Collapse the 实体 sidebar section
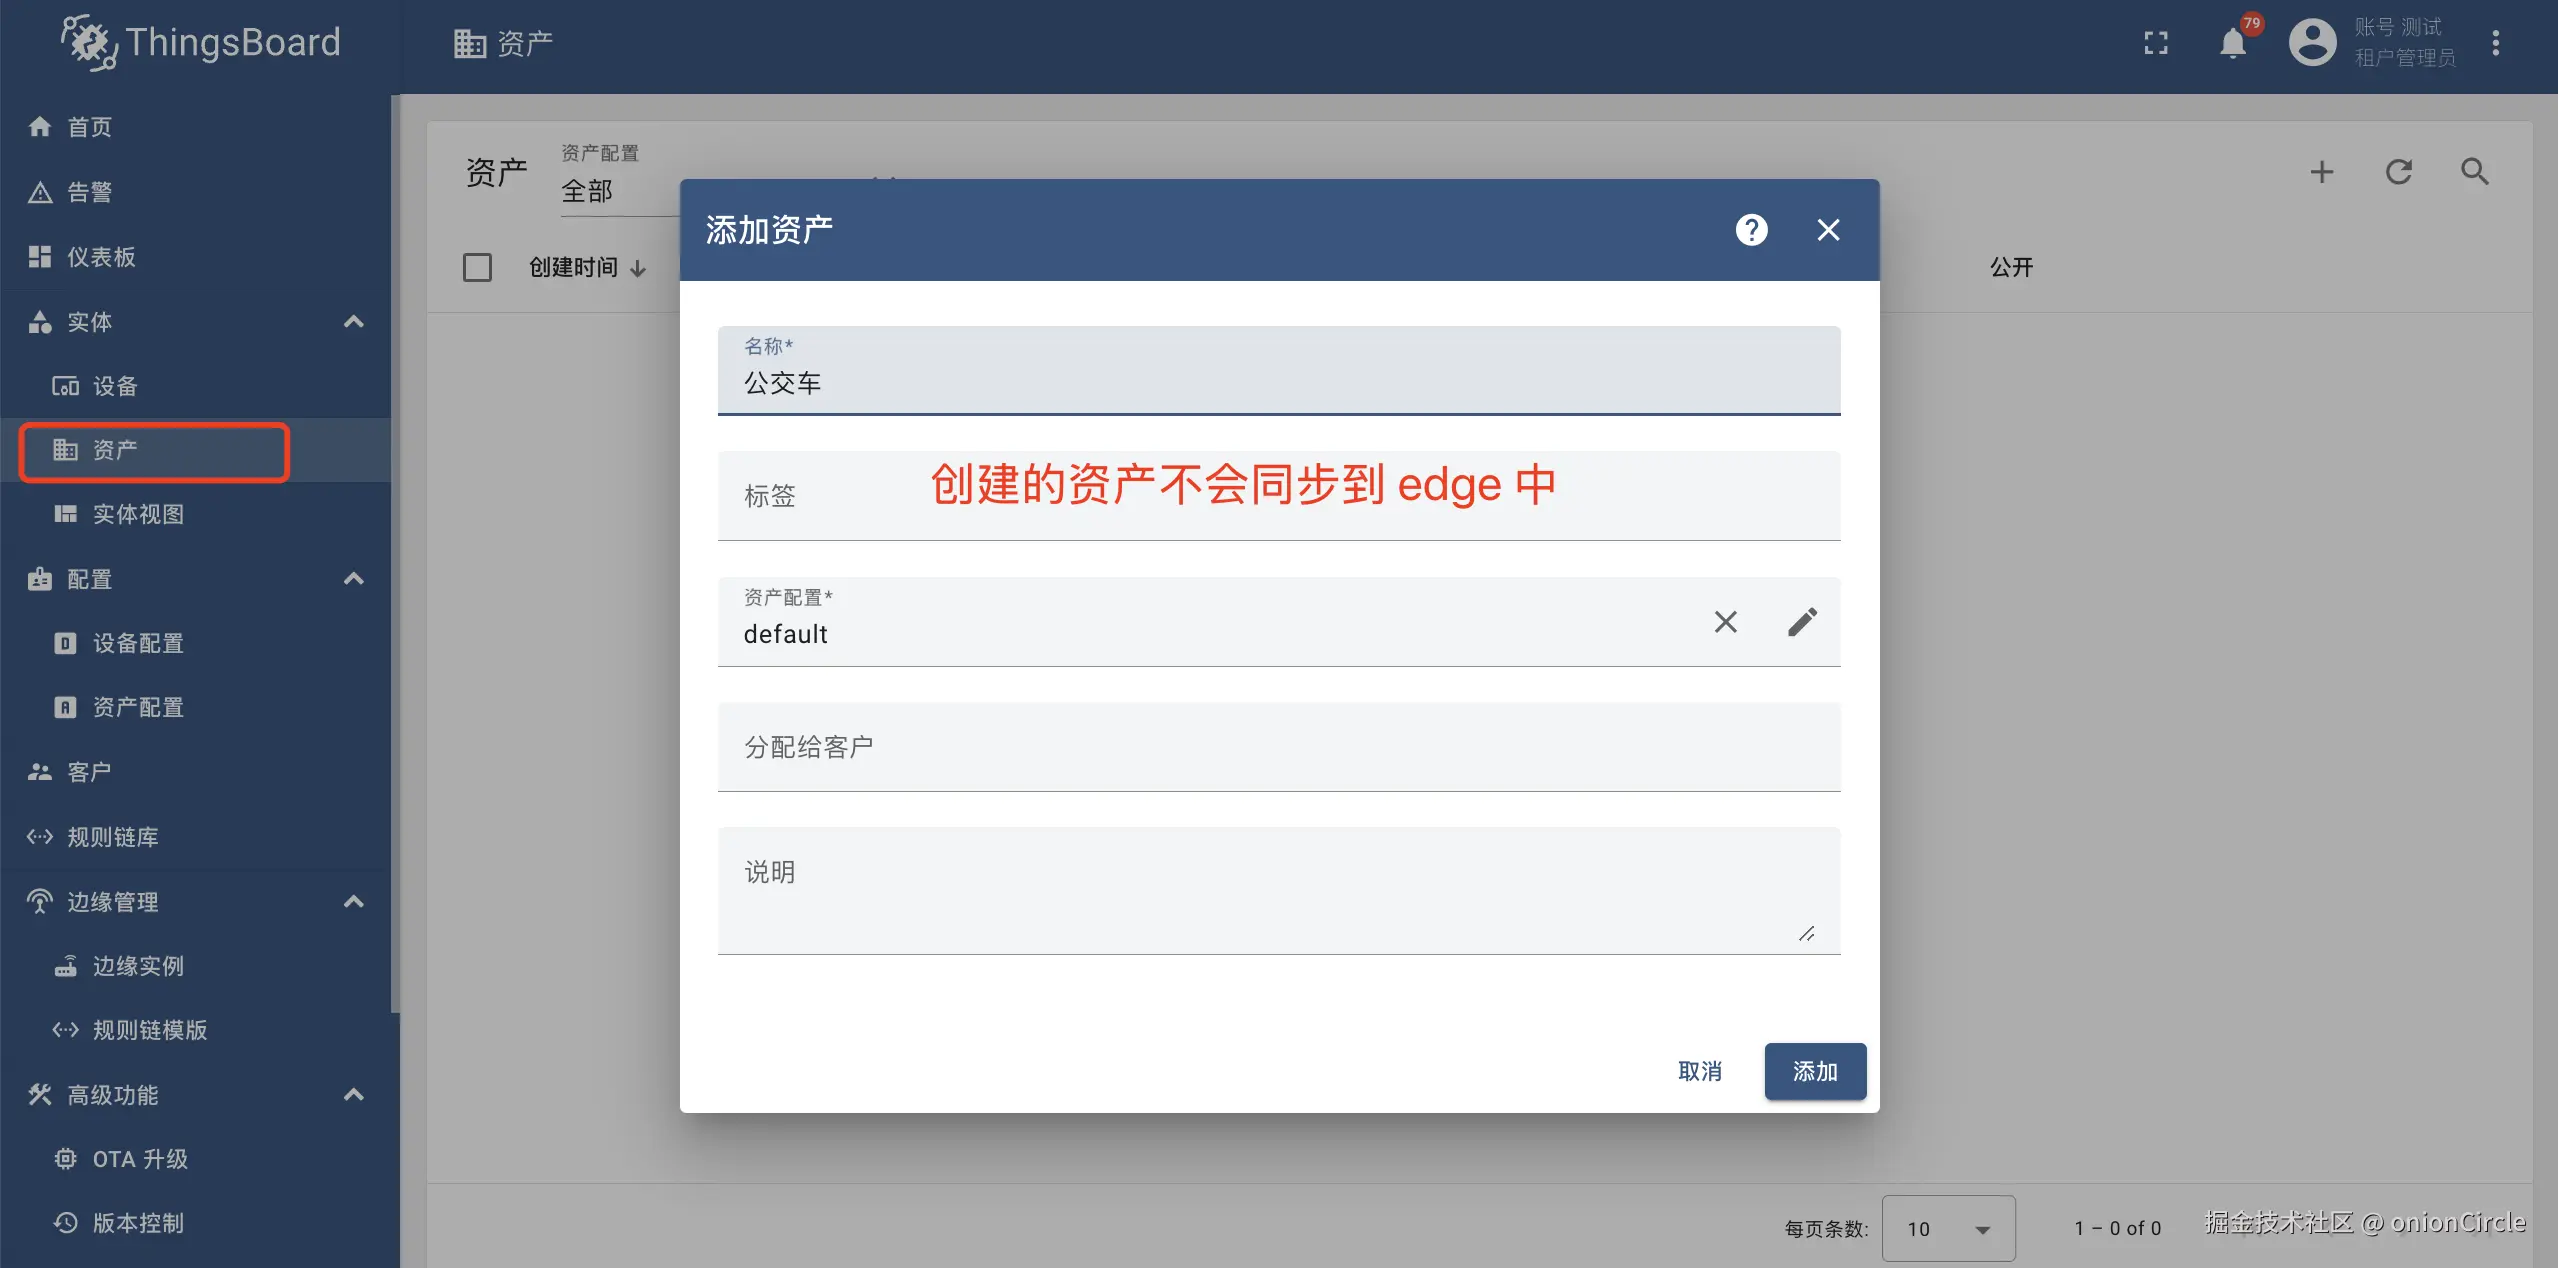Screen dimensions: 2558x1268 353,322
